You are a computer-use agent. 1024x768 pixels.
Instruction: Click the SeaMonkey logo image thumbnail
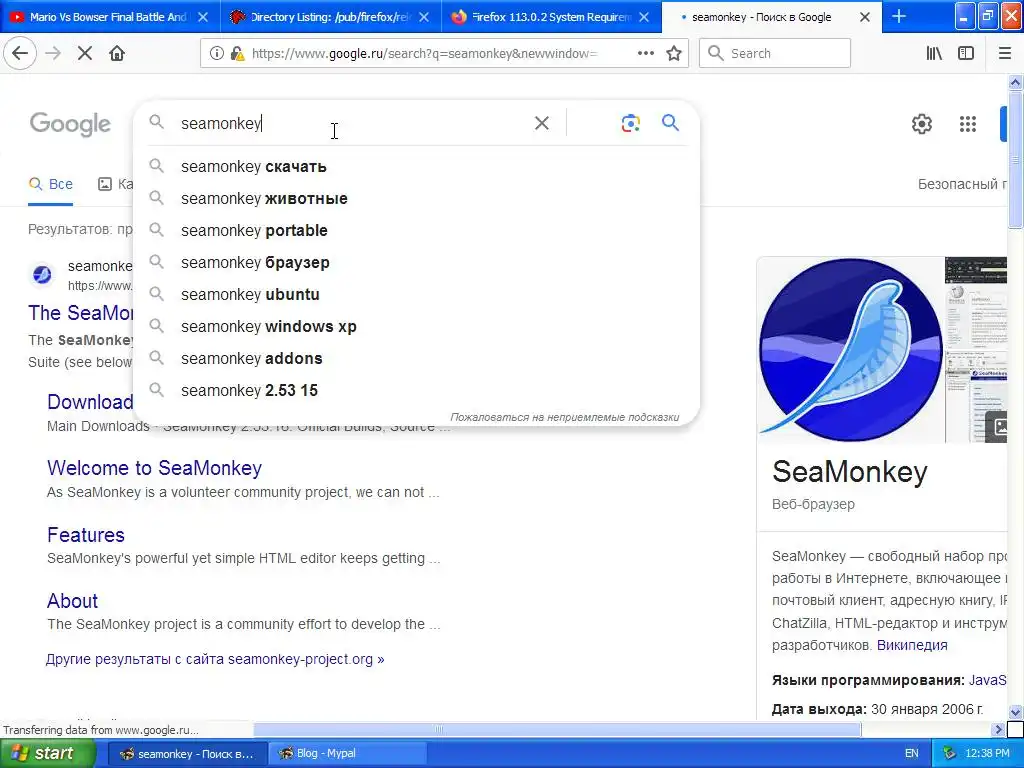[x=850, y=349]
